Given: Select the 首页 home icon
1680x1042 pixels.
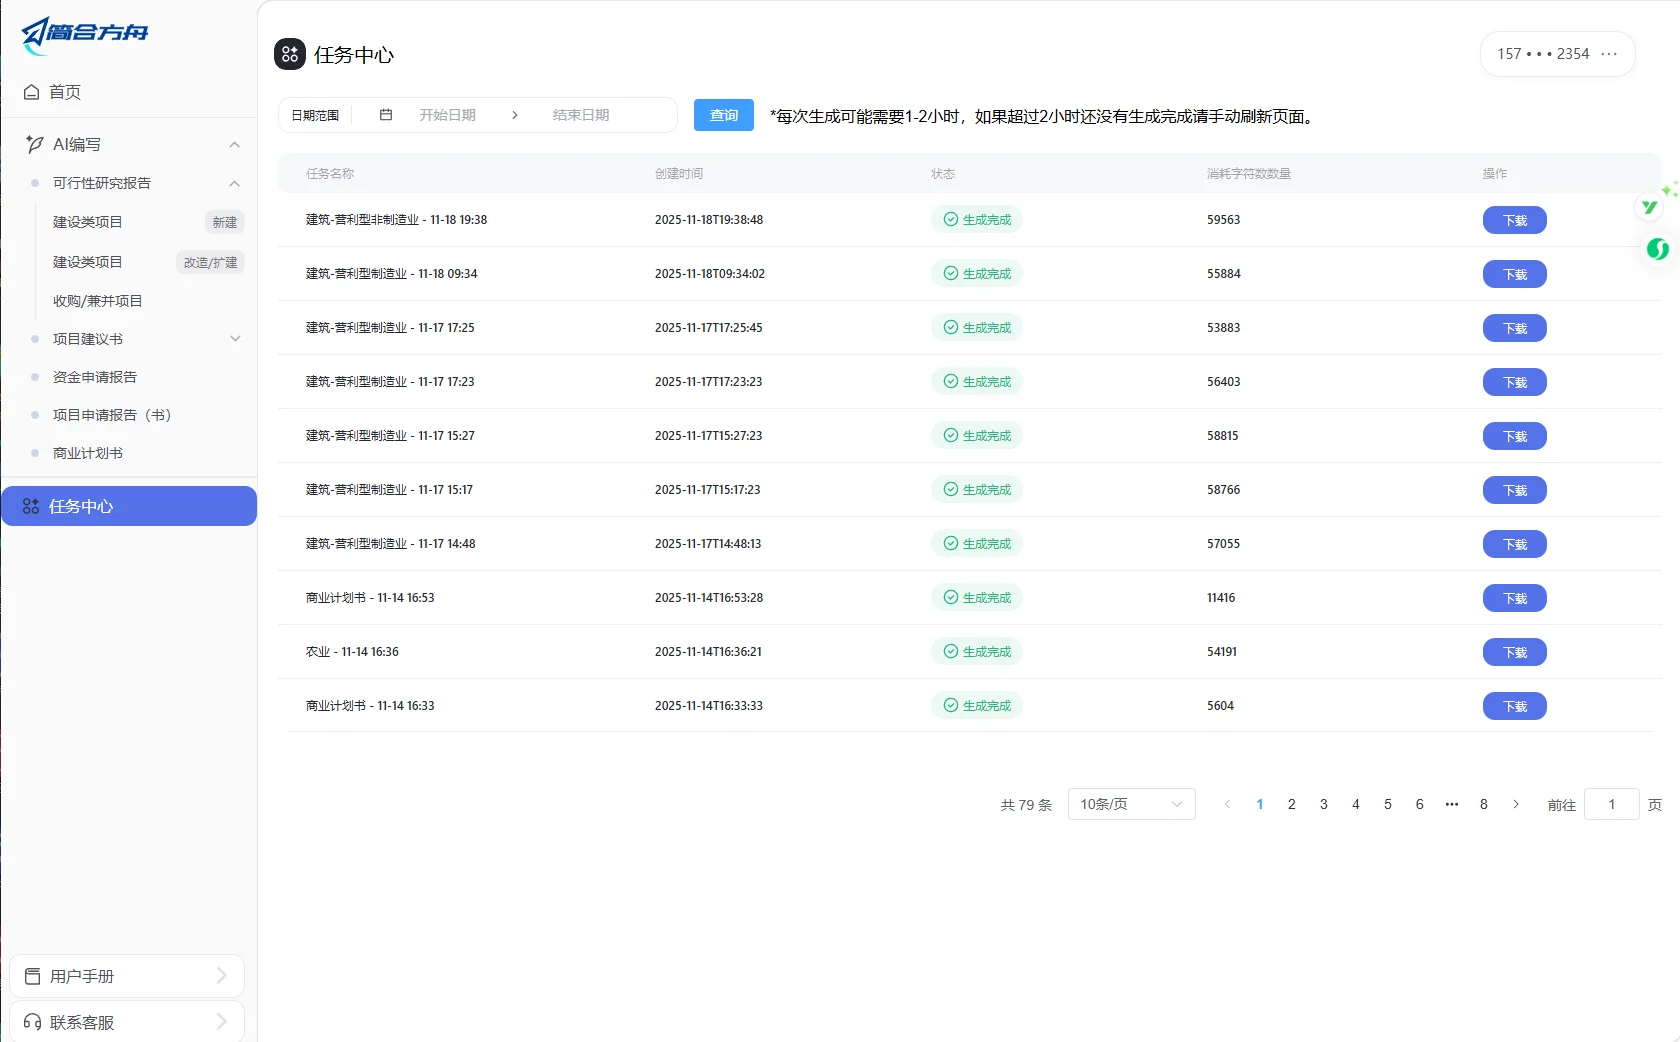Looking at the screenshot, I should [x=32, y=91].
